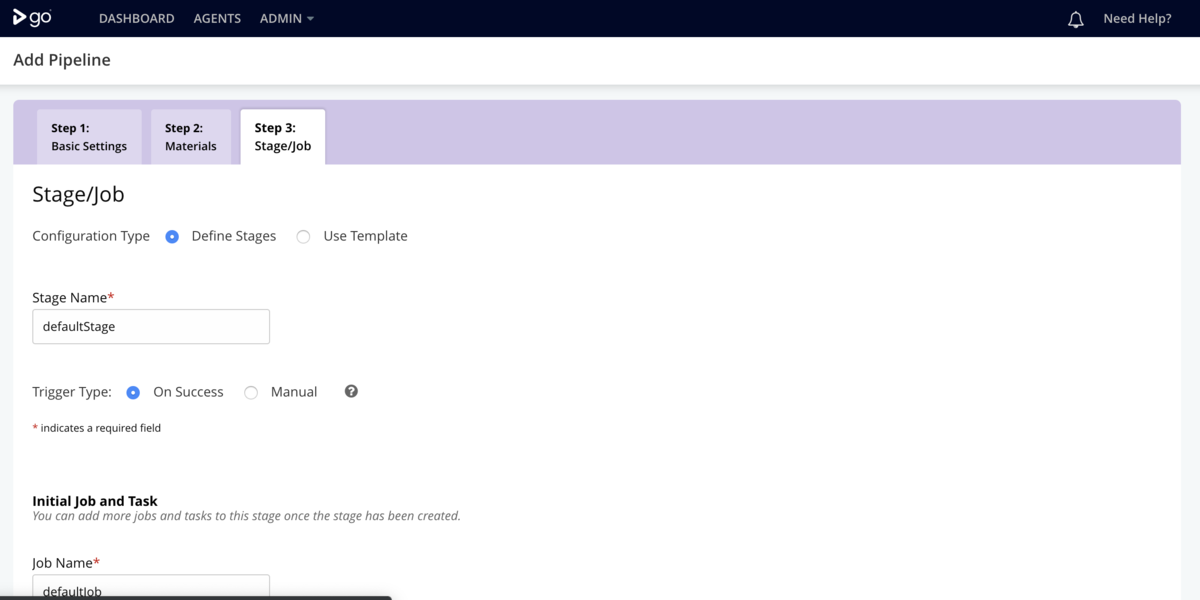
Task: Expand the Admin dropdown menu
Action: [x=286, y=18]
